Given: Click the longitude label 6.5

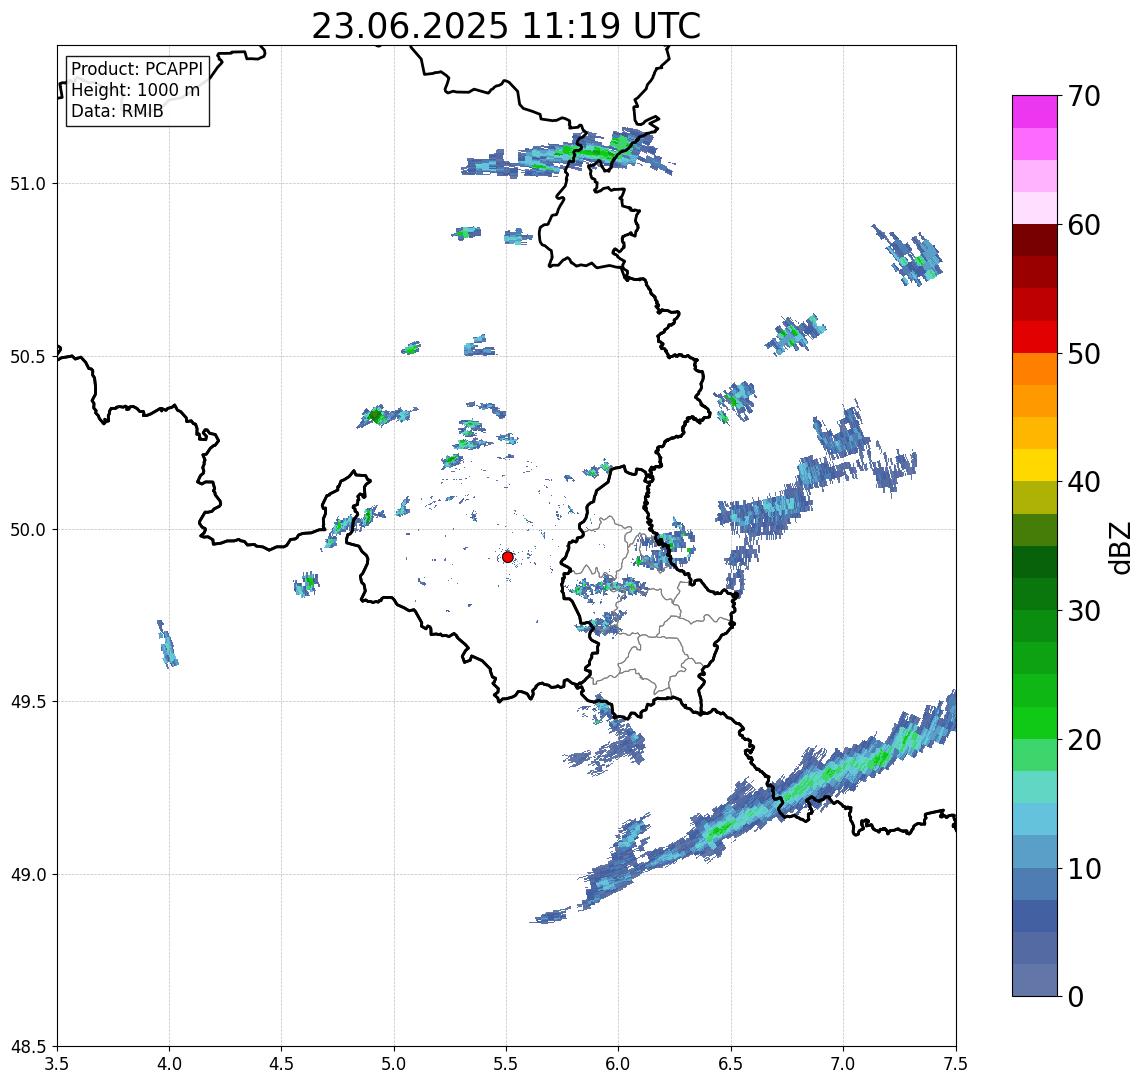Looking at the screenshot, I should (x=731, y=1064).
